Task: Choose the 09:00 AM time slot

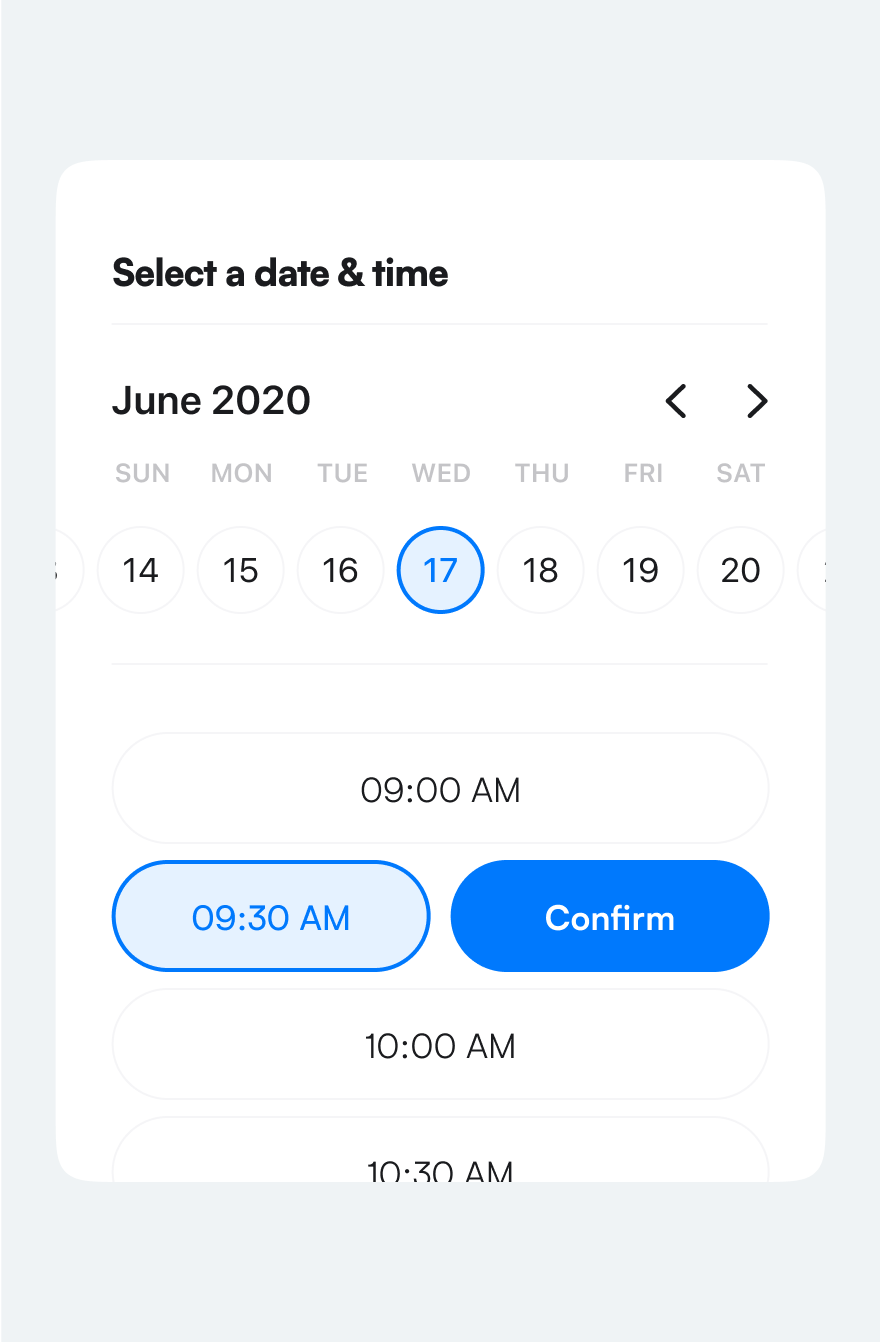Action: coord(440,789)
